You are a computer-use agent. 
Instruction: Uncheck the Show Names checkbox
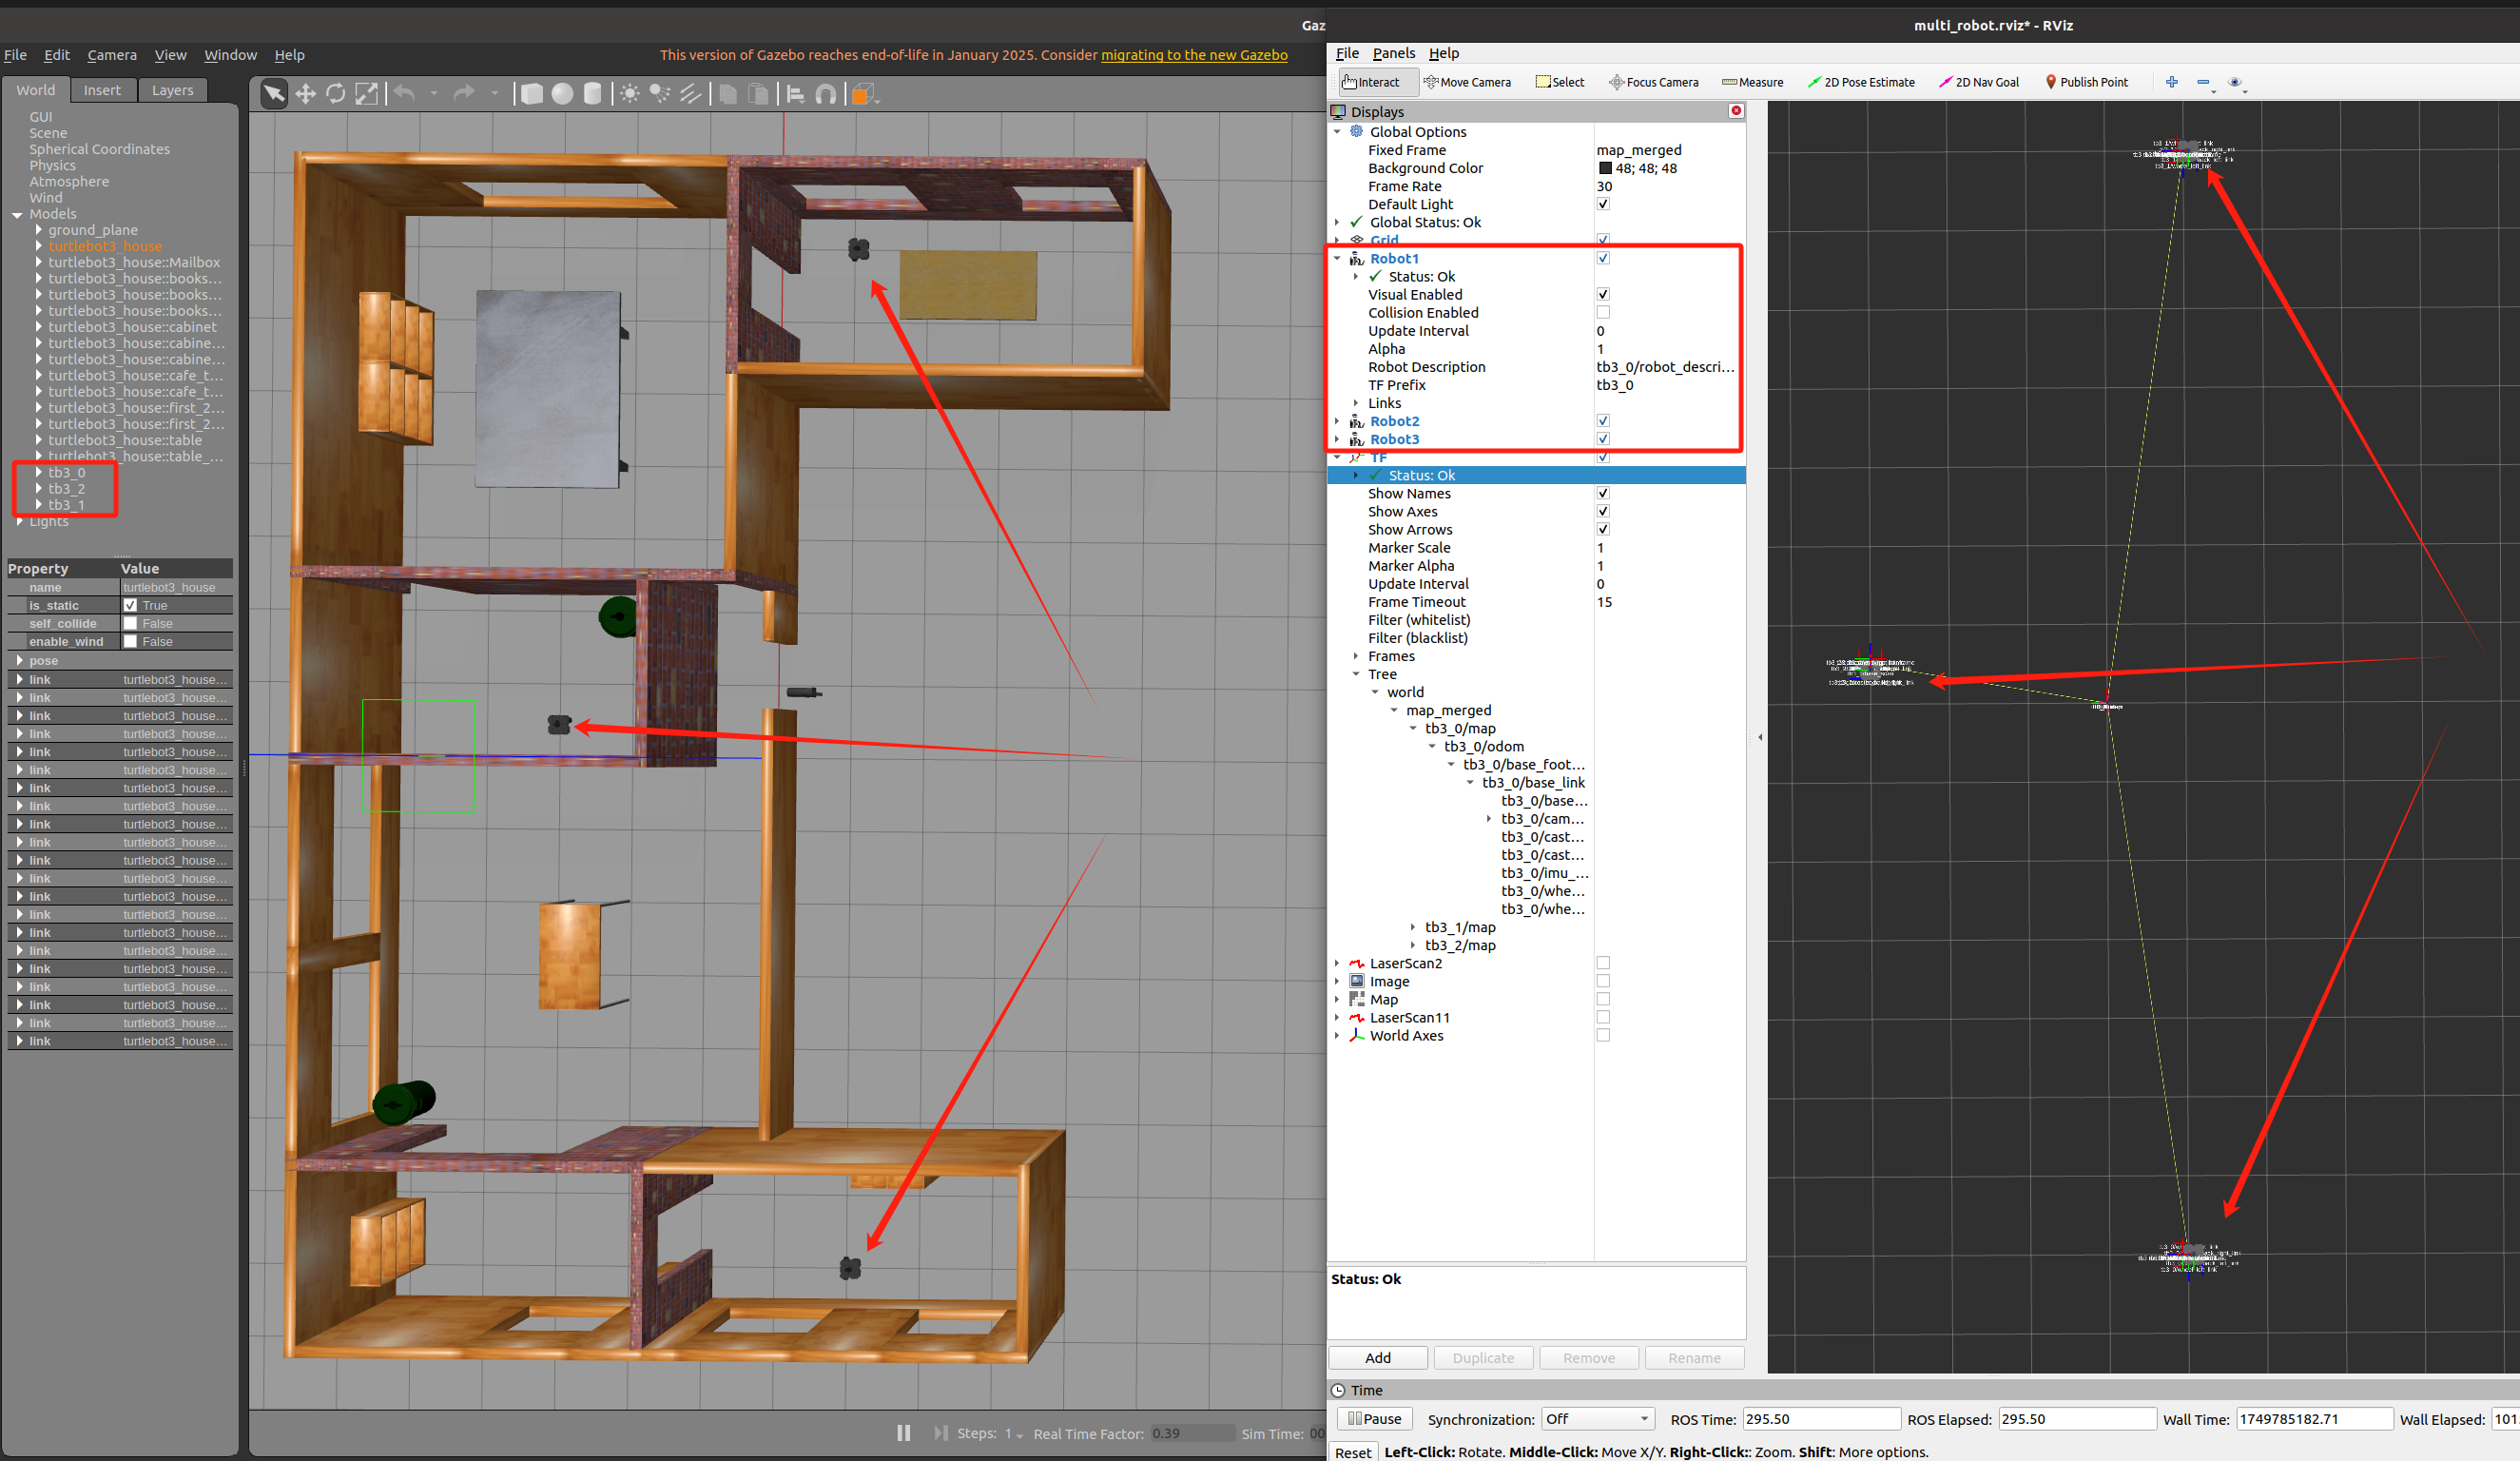[1603, 493]
